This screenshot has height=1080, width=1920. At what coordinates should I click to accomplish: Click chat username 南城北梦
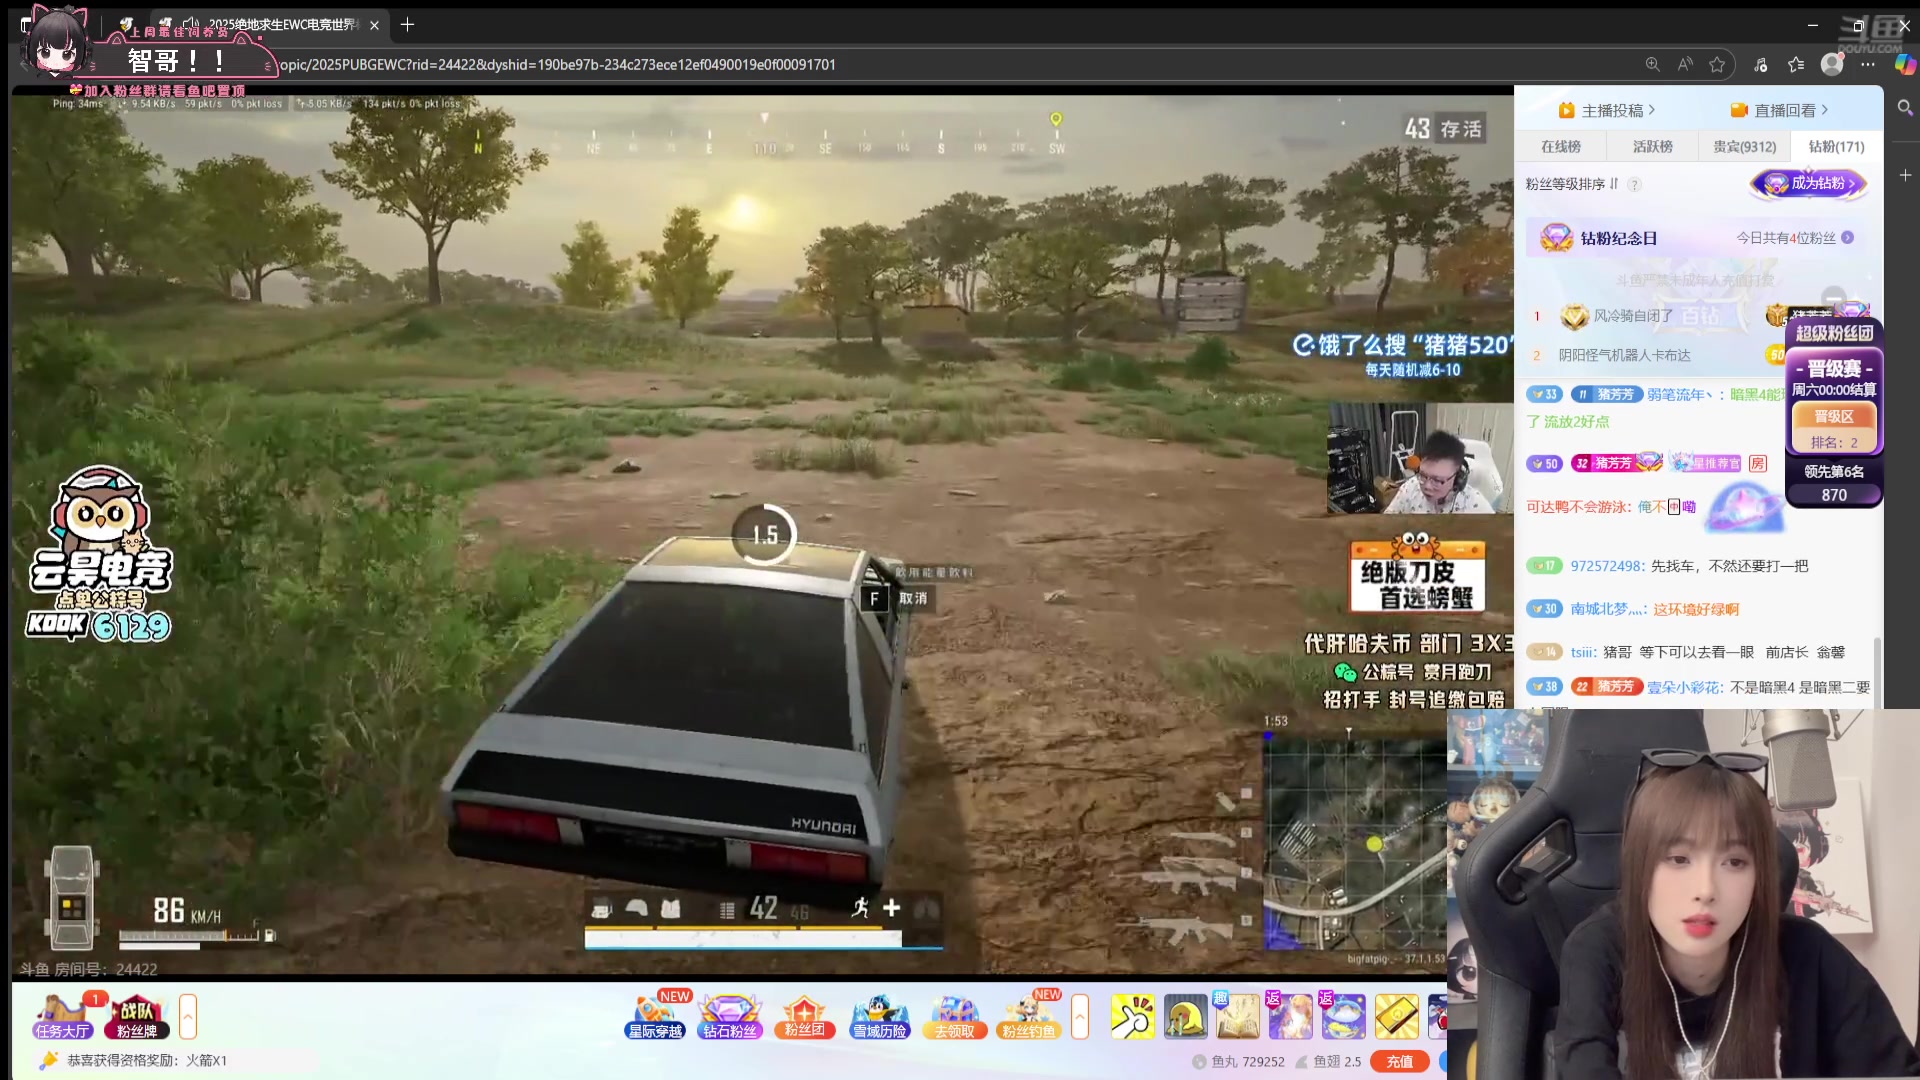(x=1607, y=609)
